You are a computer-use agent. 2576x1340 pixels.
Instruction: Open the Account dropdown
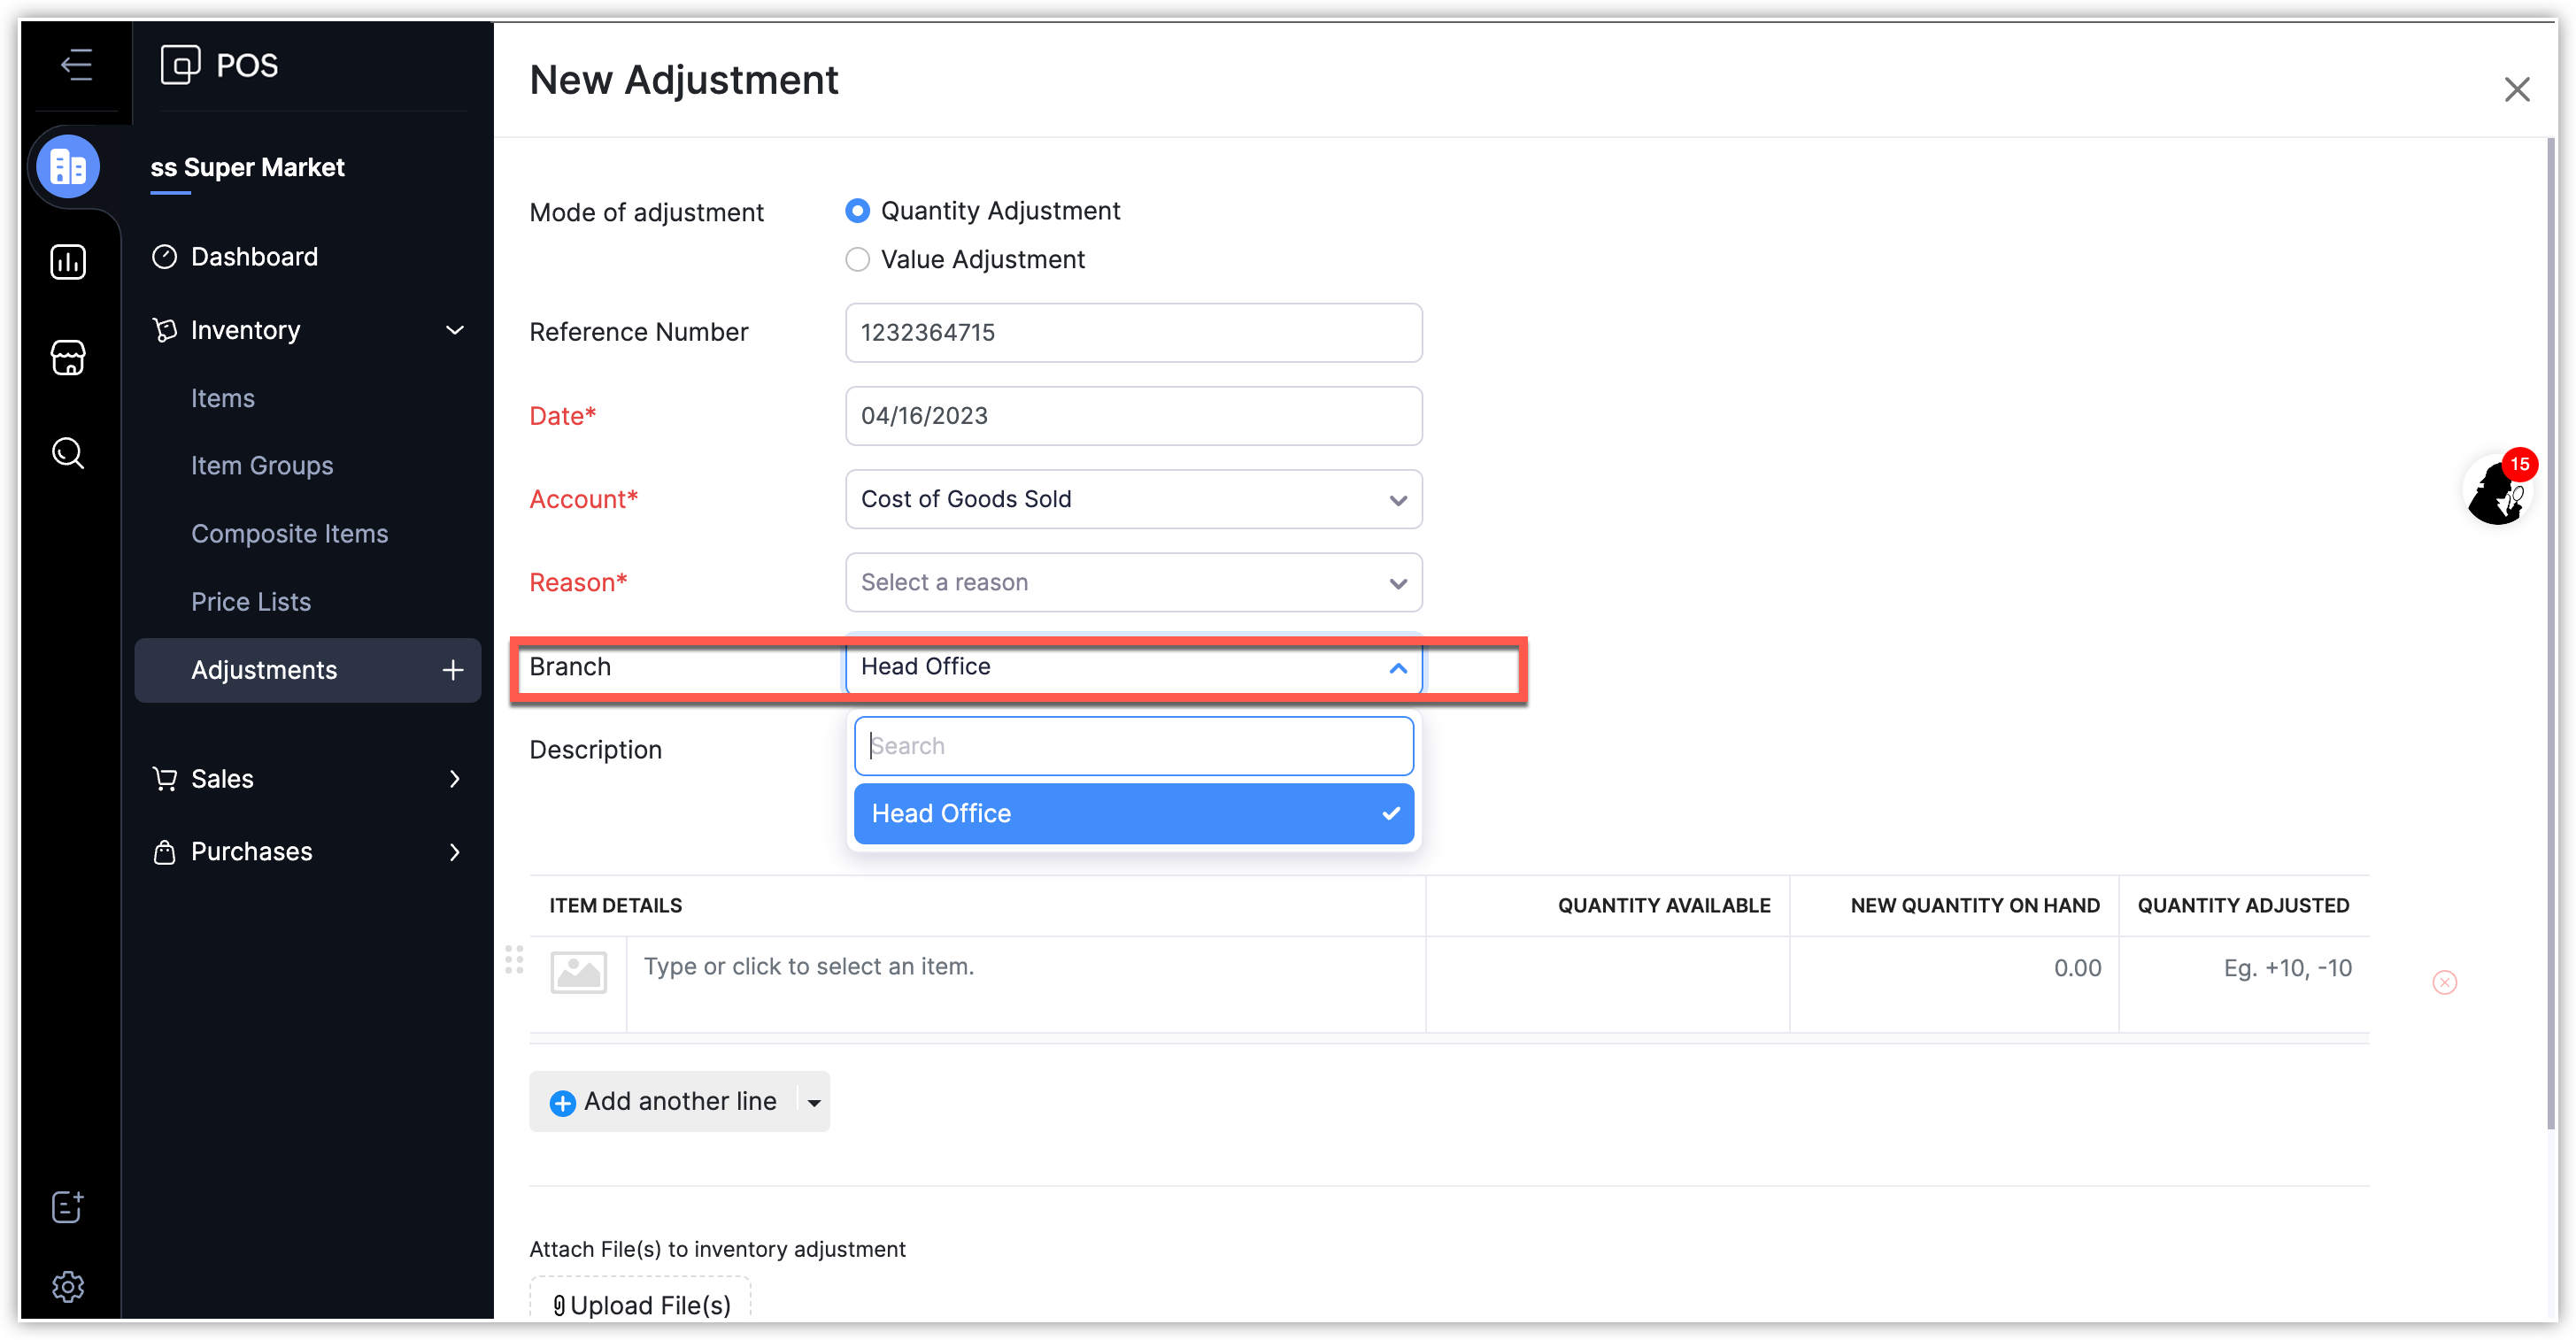[1133, 499]
